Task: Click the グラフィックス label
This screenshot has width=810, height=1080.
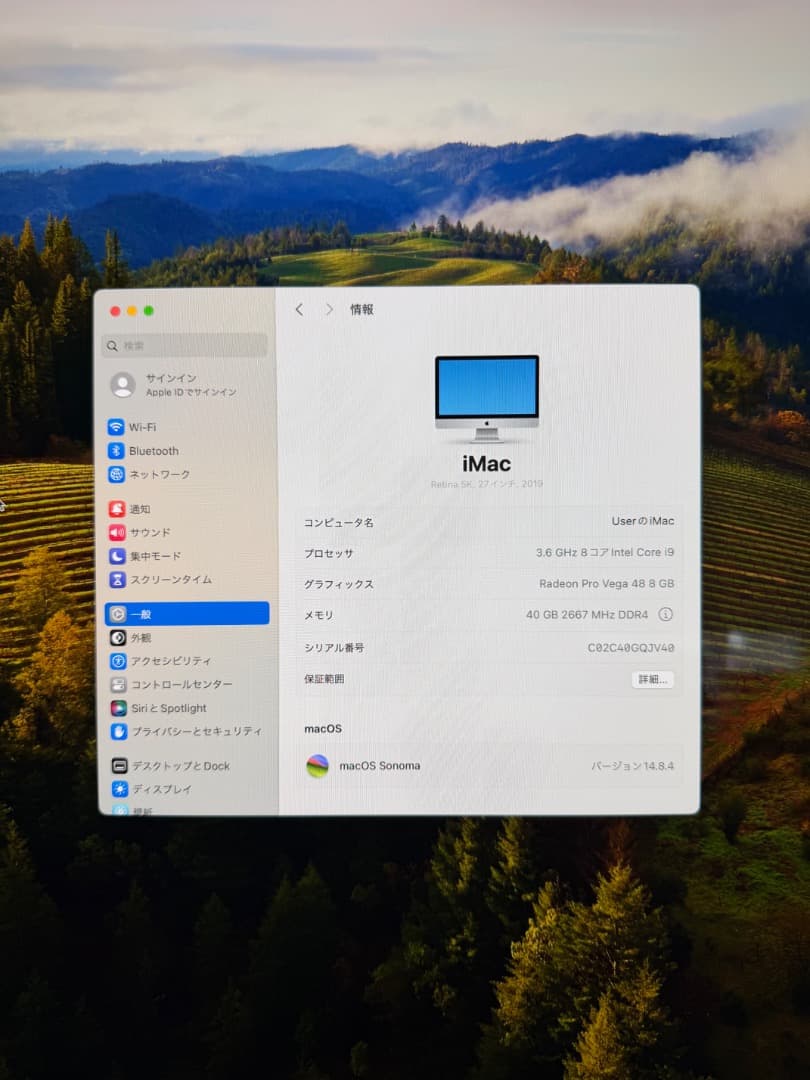Action: coord(339,584)
